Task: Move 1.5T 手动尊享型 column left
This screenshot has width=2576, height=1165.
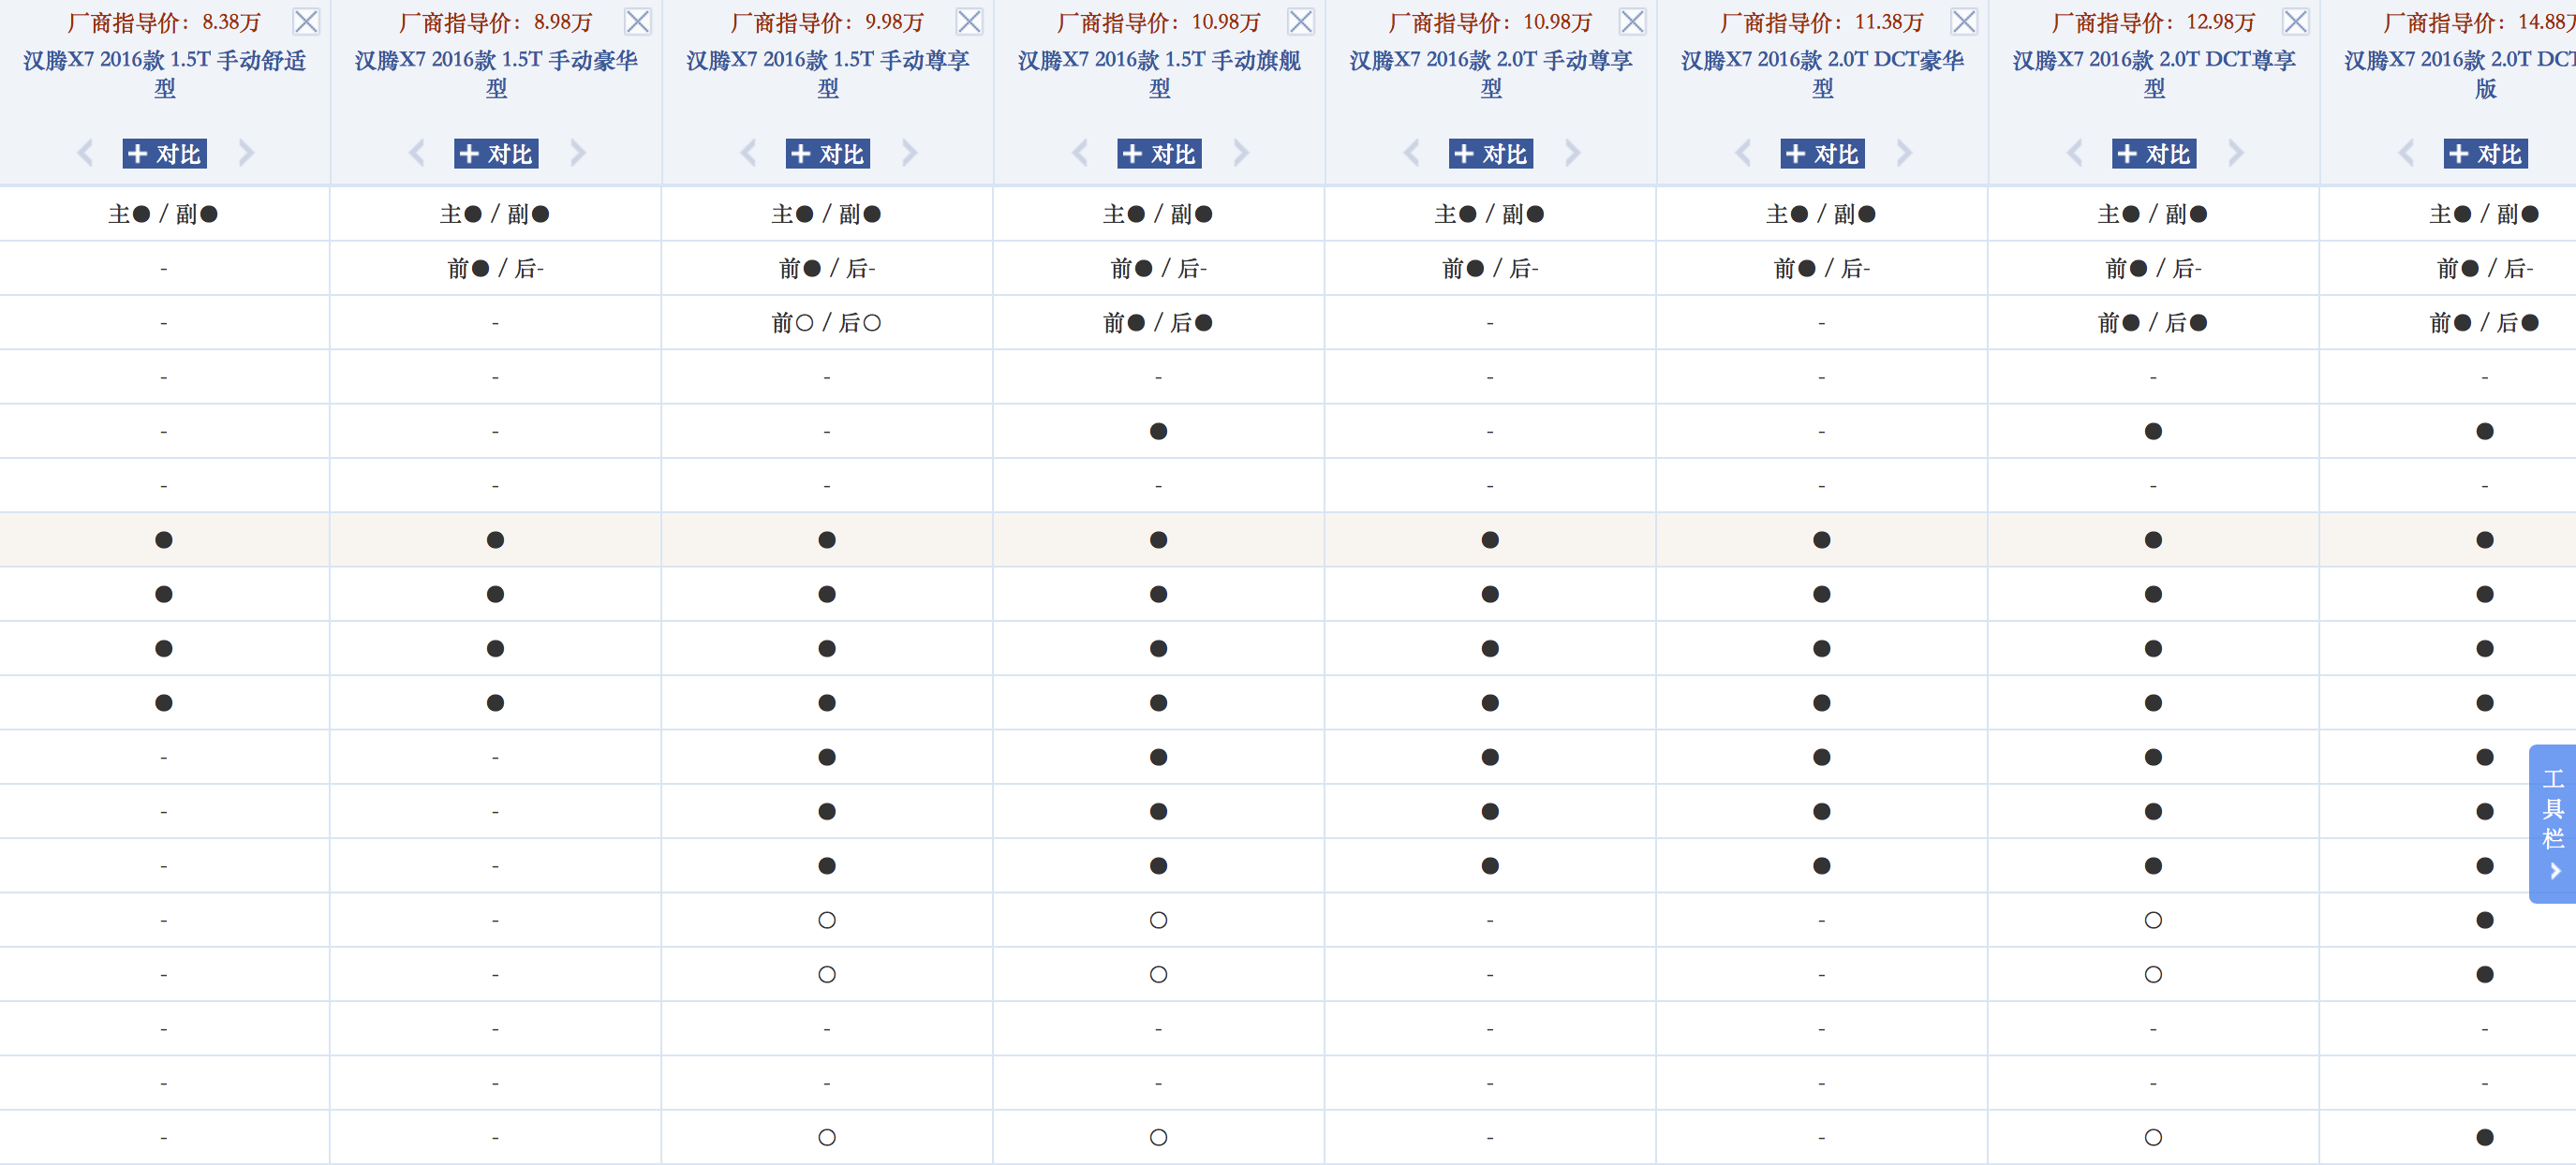Action: (x=748, y=153)
